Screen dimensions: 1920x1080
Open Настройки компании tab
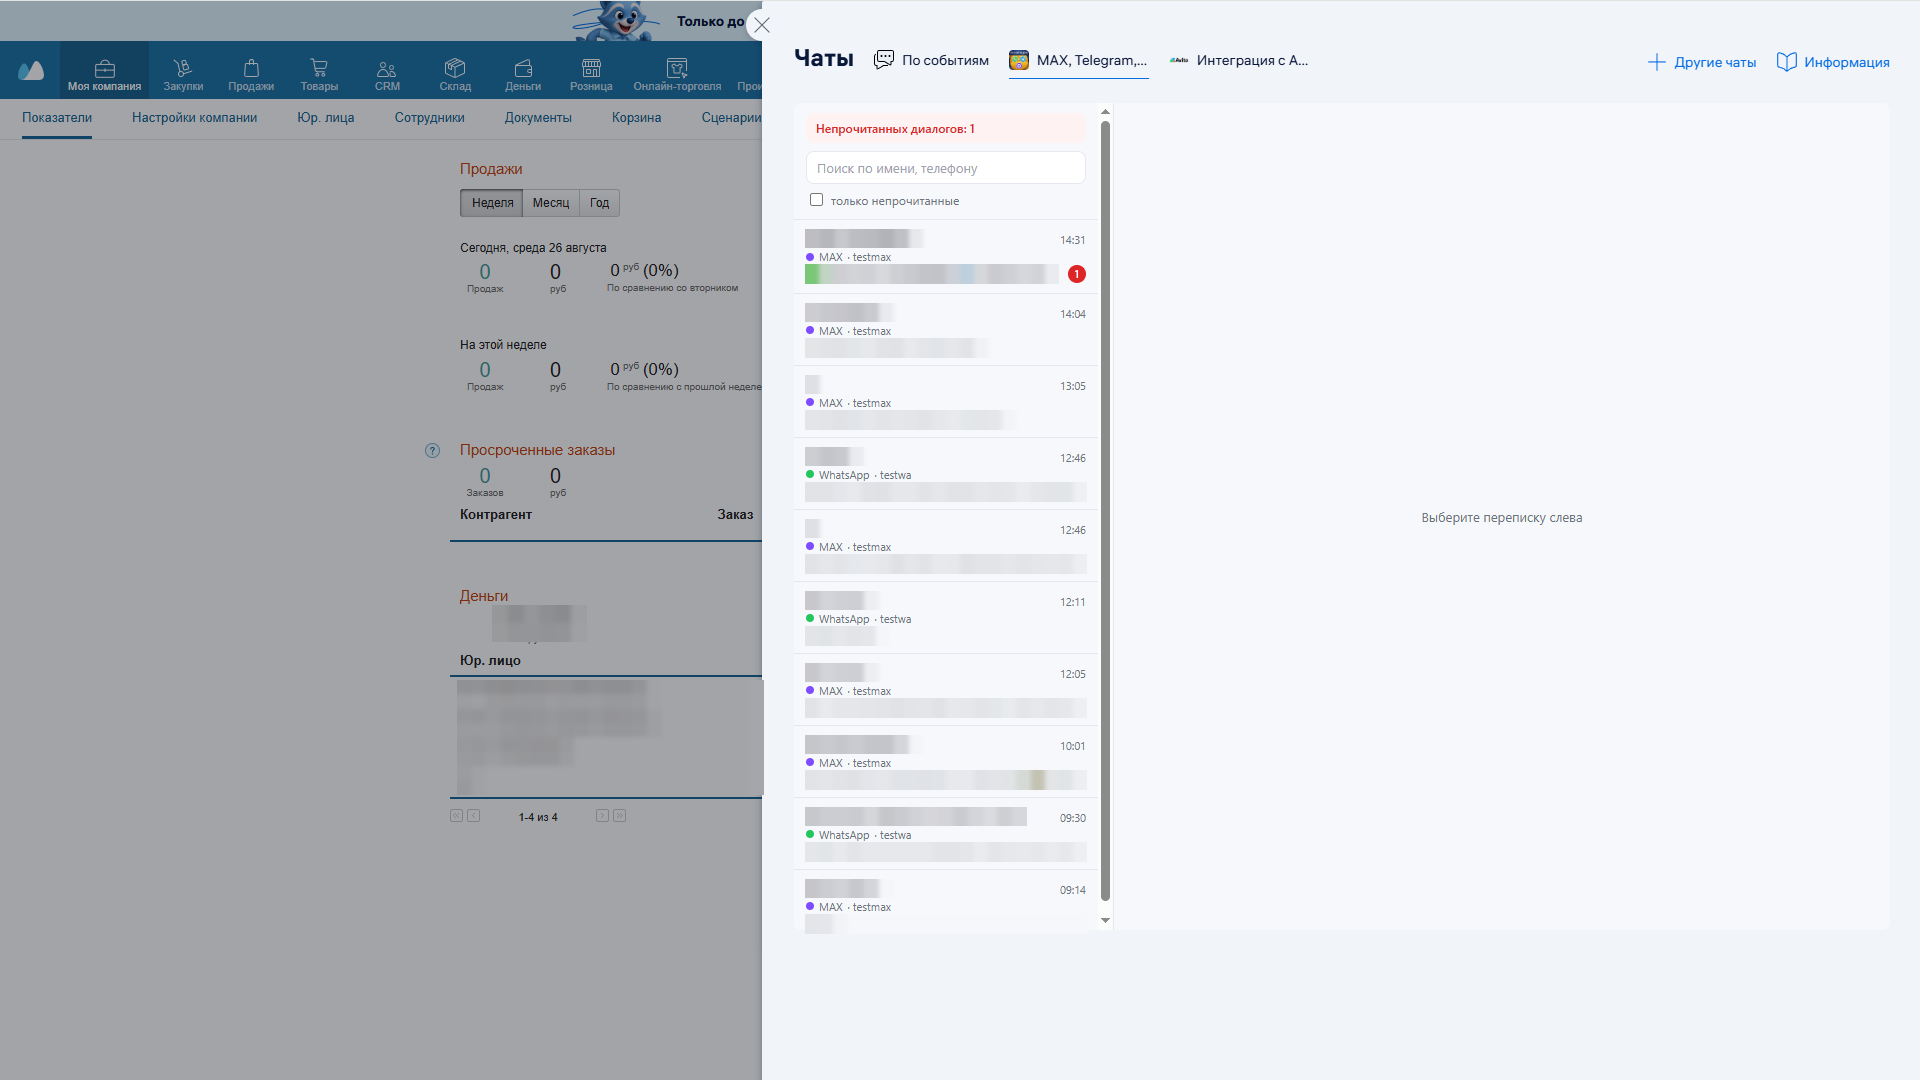194,118
